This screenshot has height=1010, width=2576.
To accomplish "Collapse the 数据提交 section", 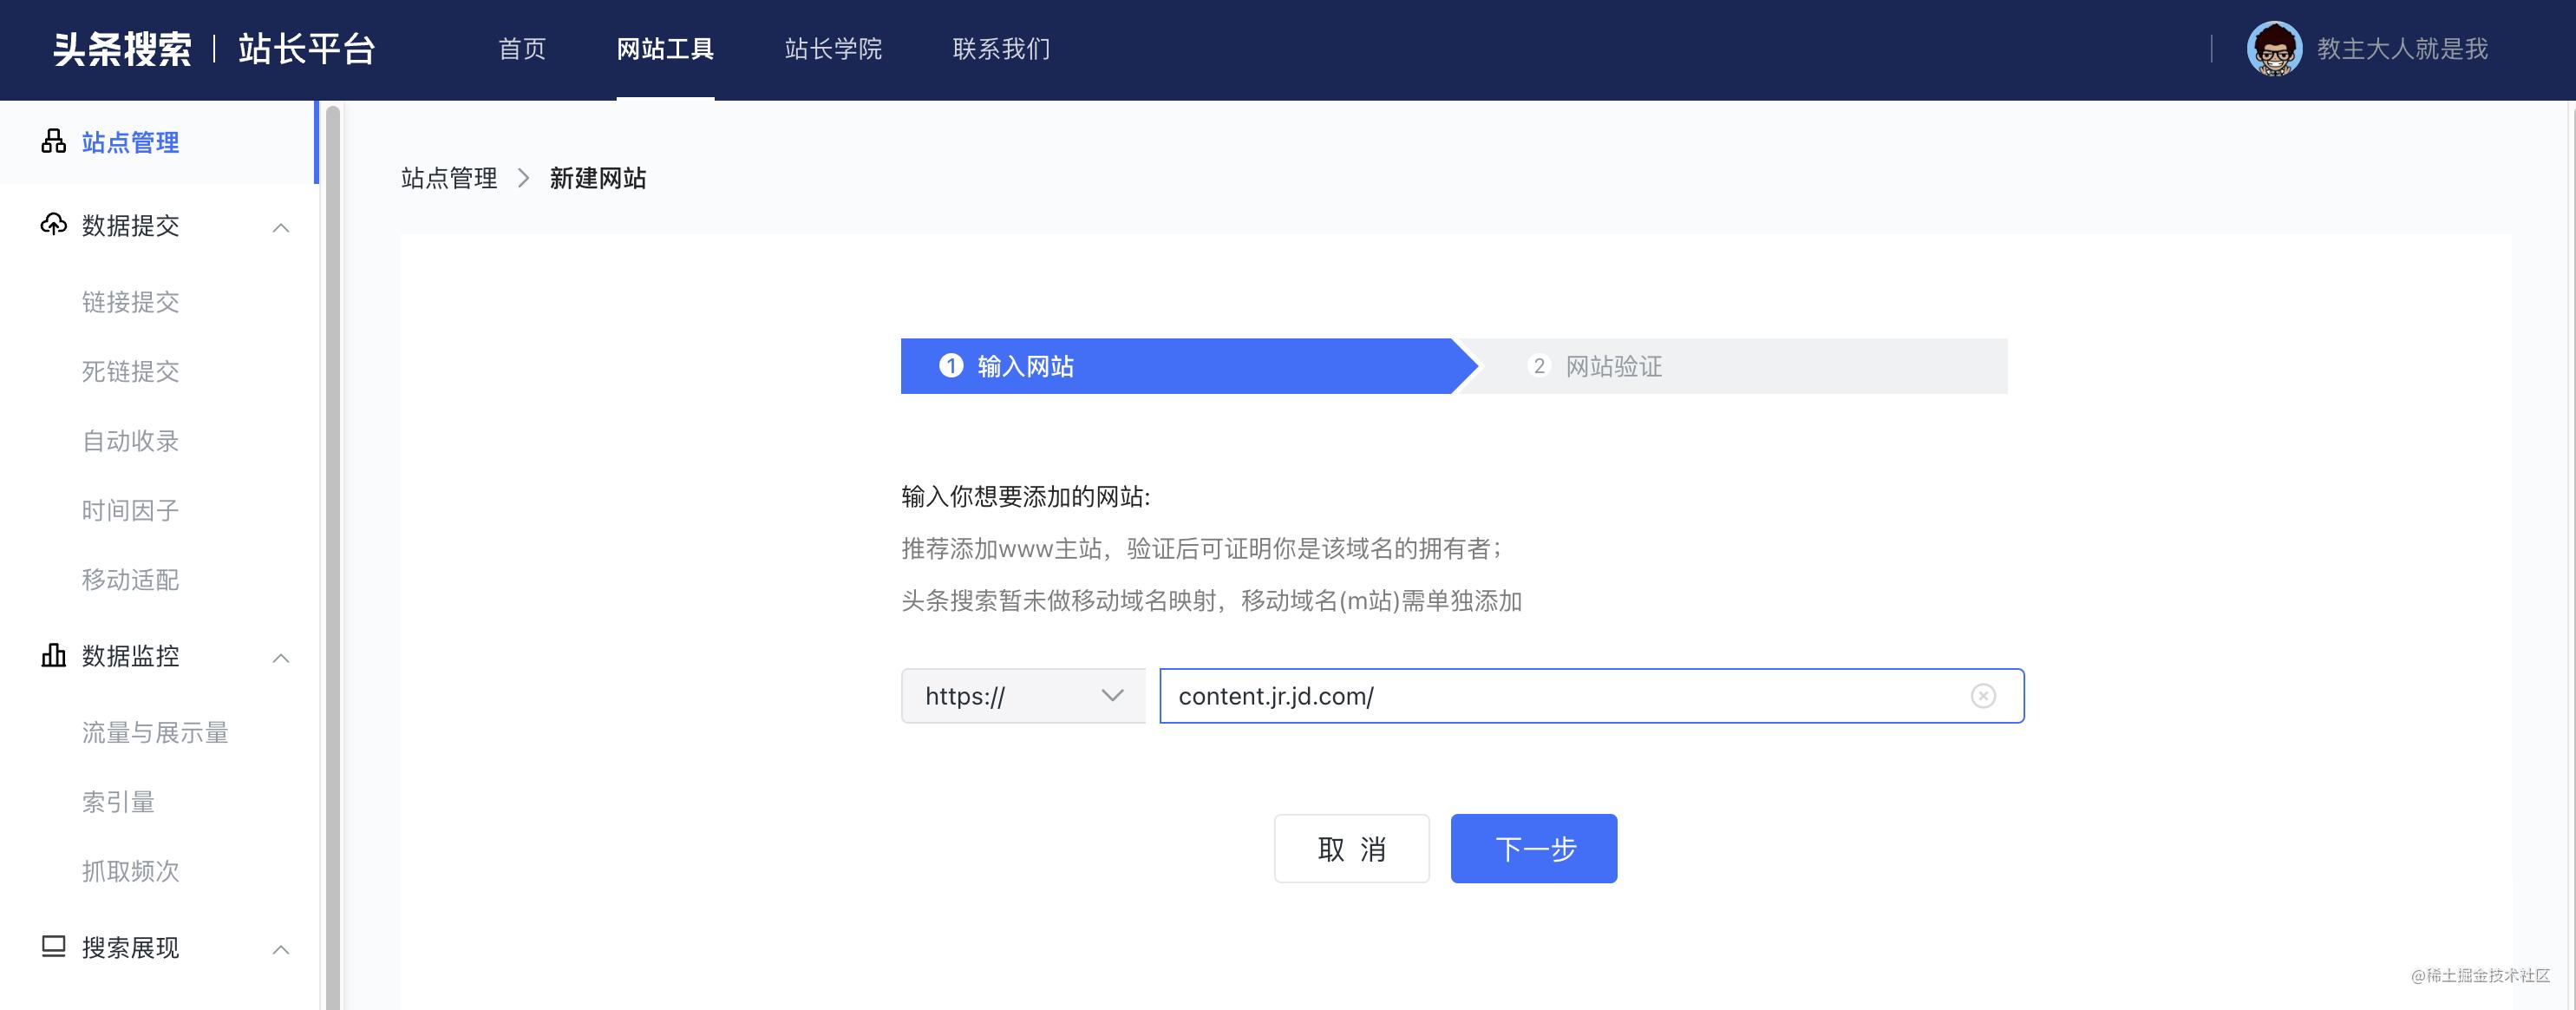I will tap(281, 227).
